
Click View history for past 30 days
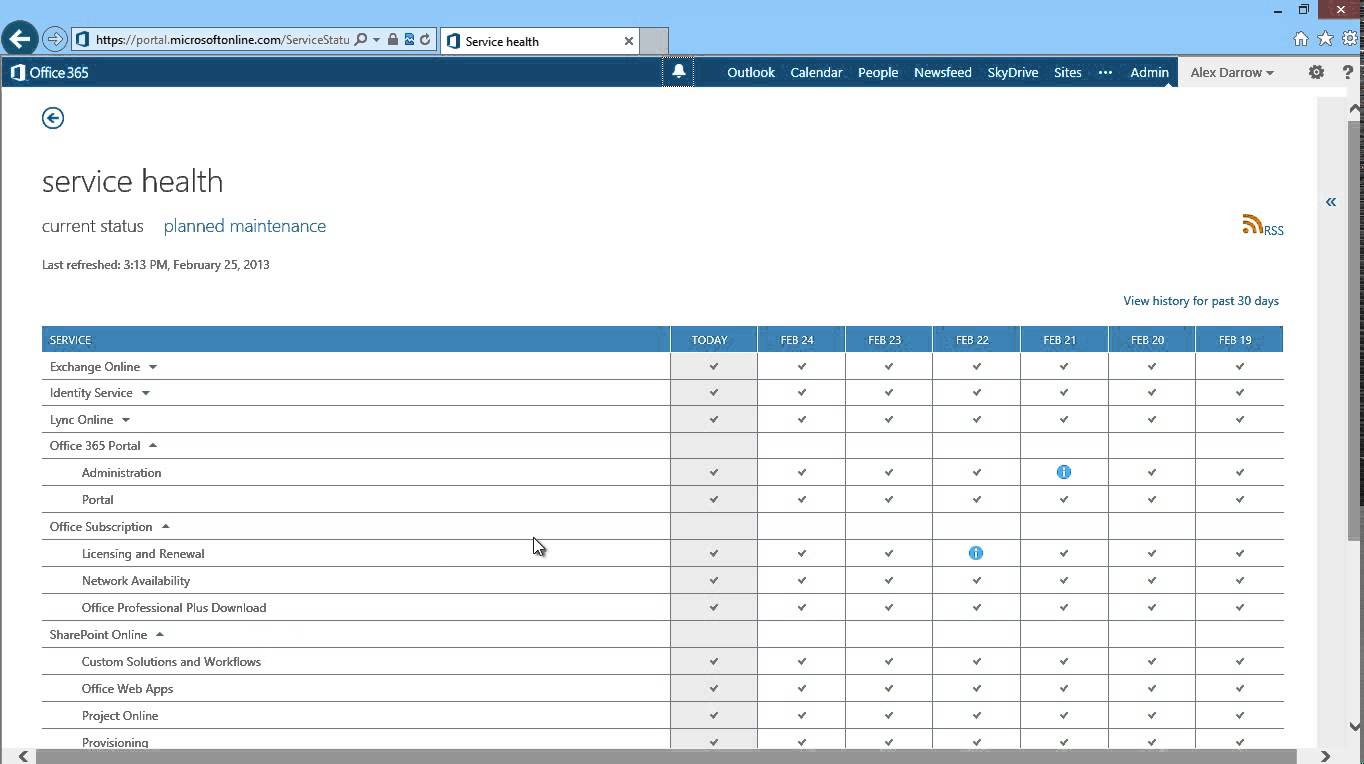point(1201,301)
